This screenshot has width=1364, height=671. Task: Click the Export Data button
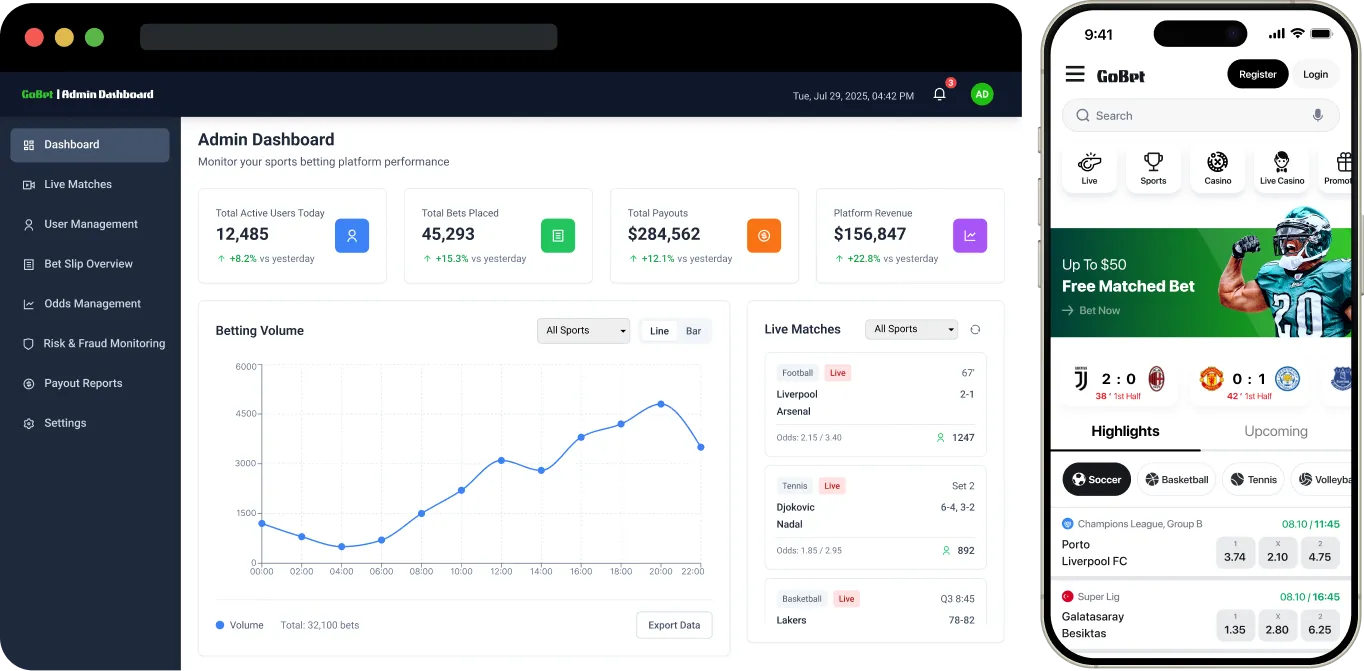coord(674,624)
